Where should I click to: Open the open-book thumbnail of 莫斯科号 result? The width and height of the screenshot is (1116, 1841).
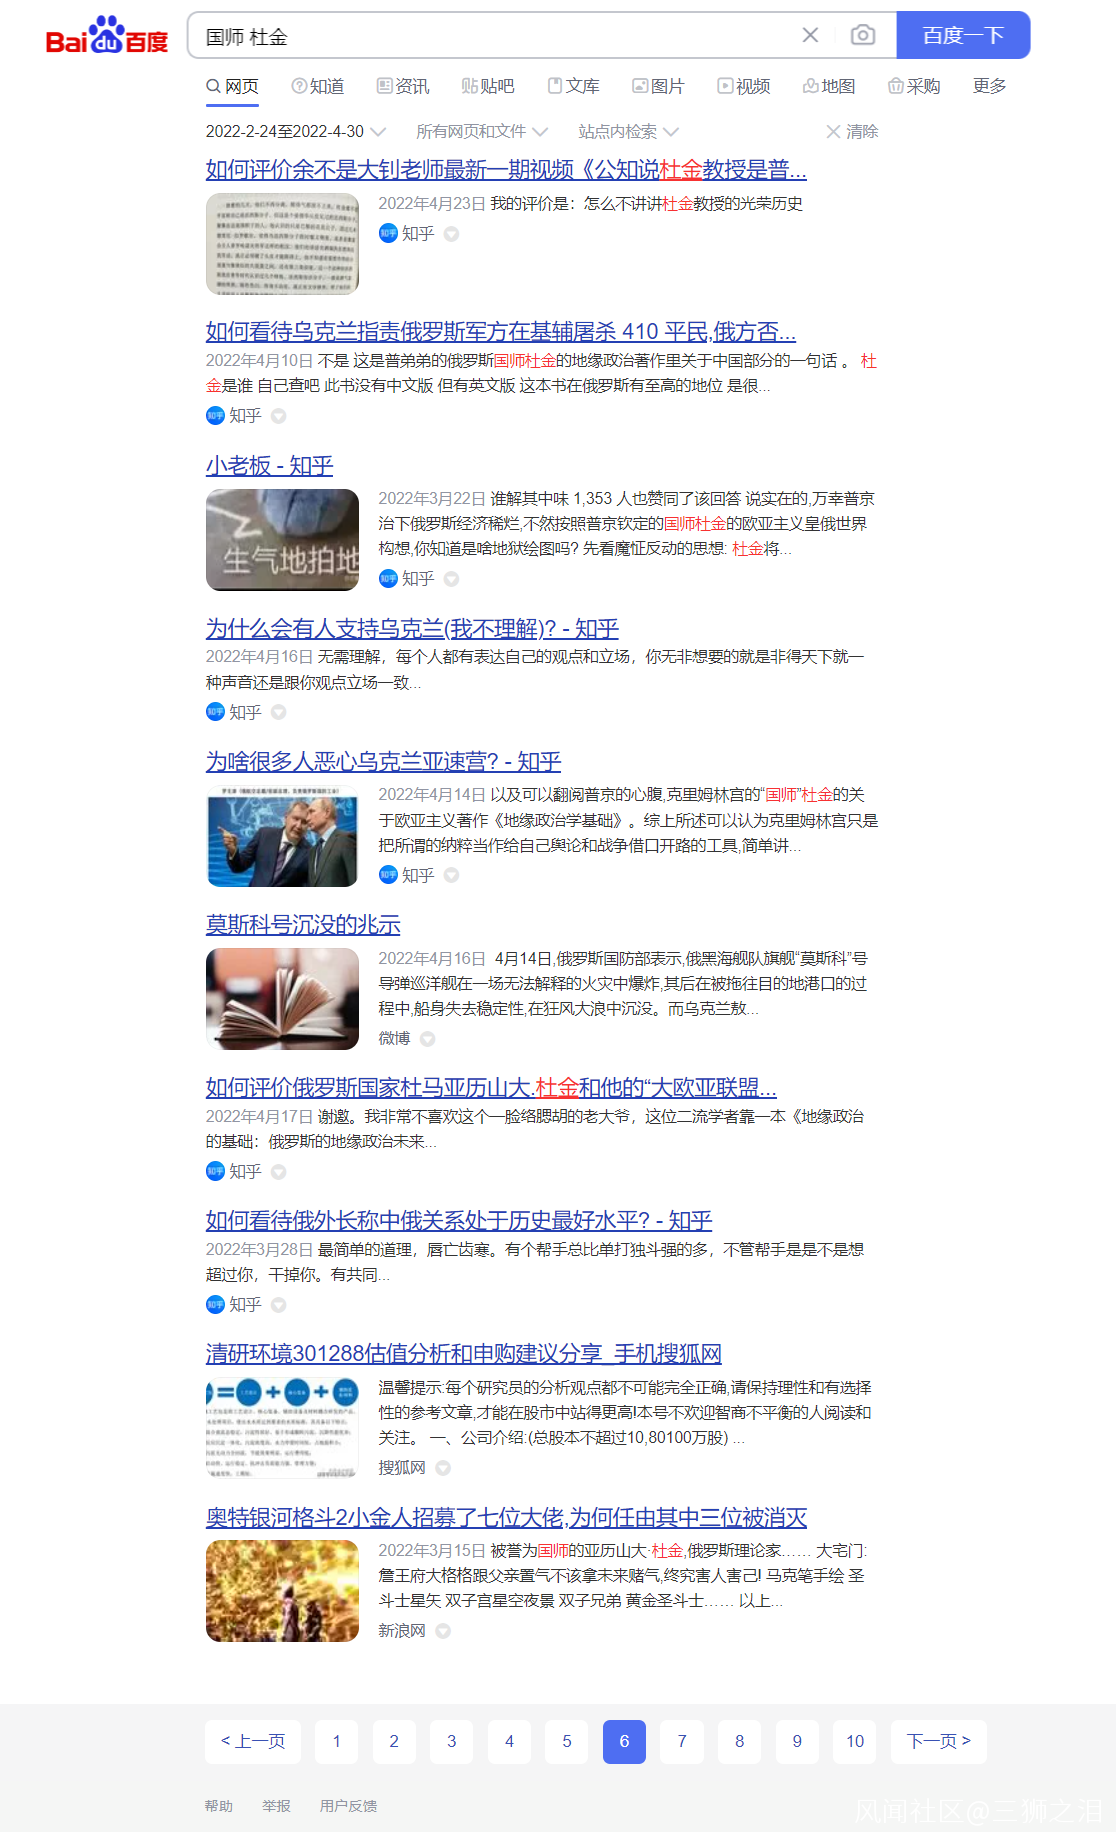pos(282,999)
